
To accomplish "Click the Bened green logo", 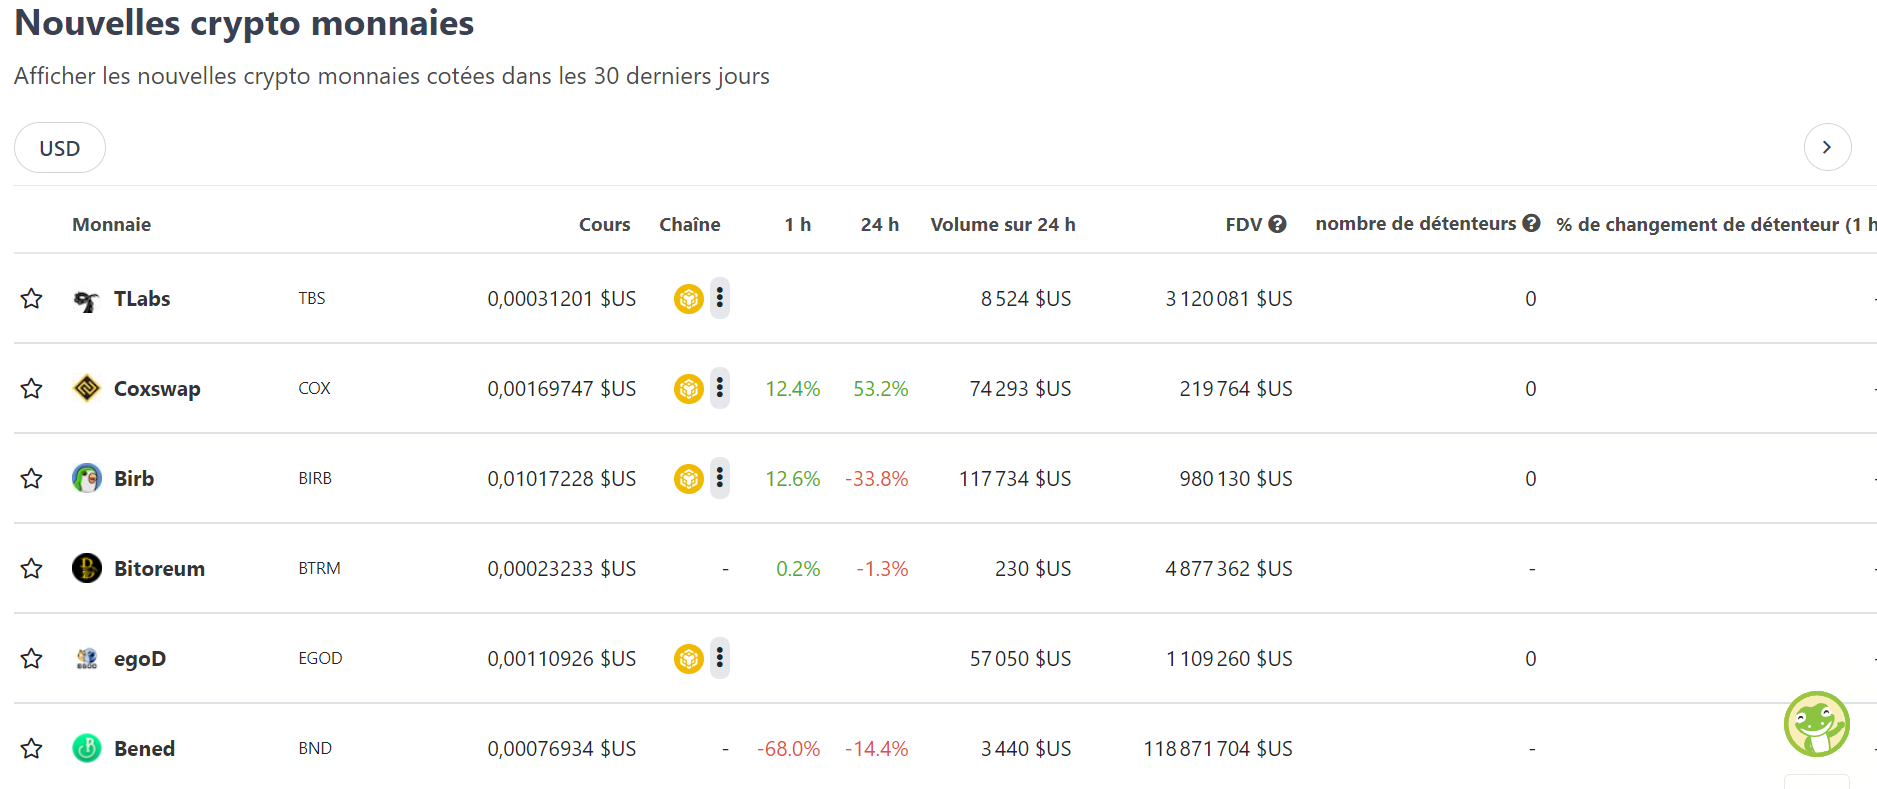I will [87, 748].
